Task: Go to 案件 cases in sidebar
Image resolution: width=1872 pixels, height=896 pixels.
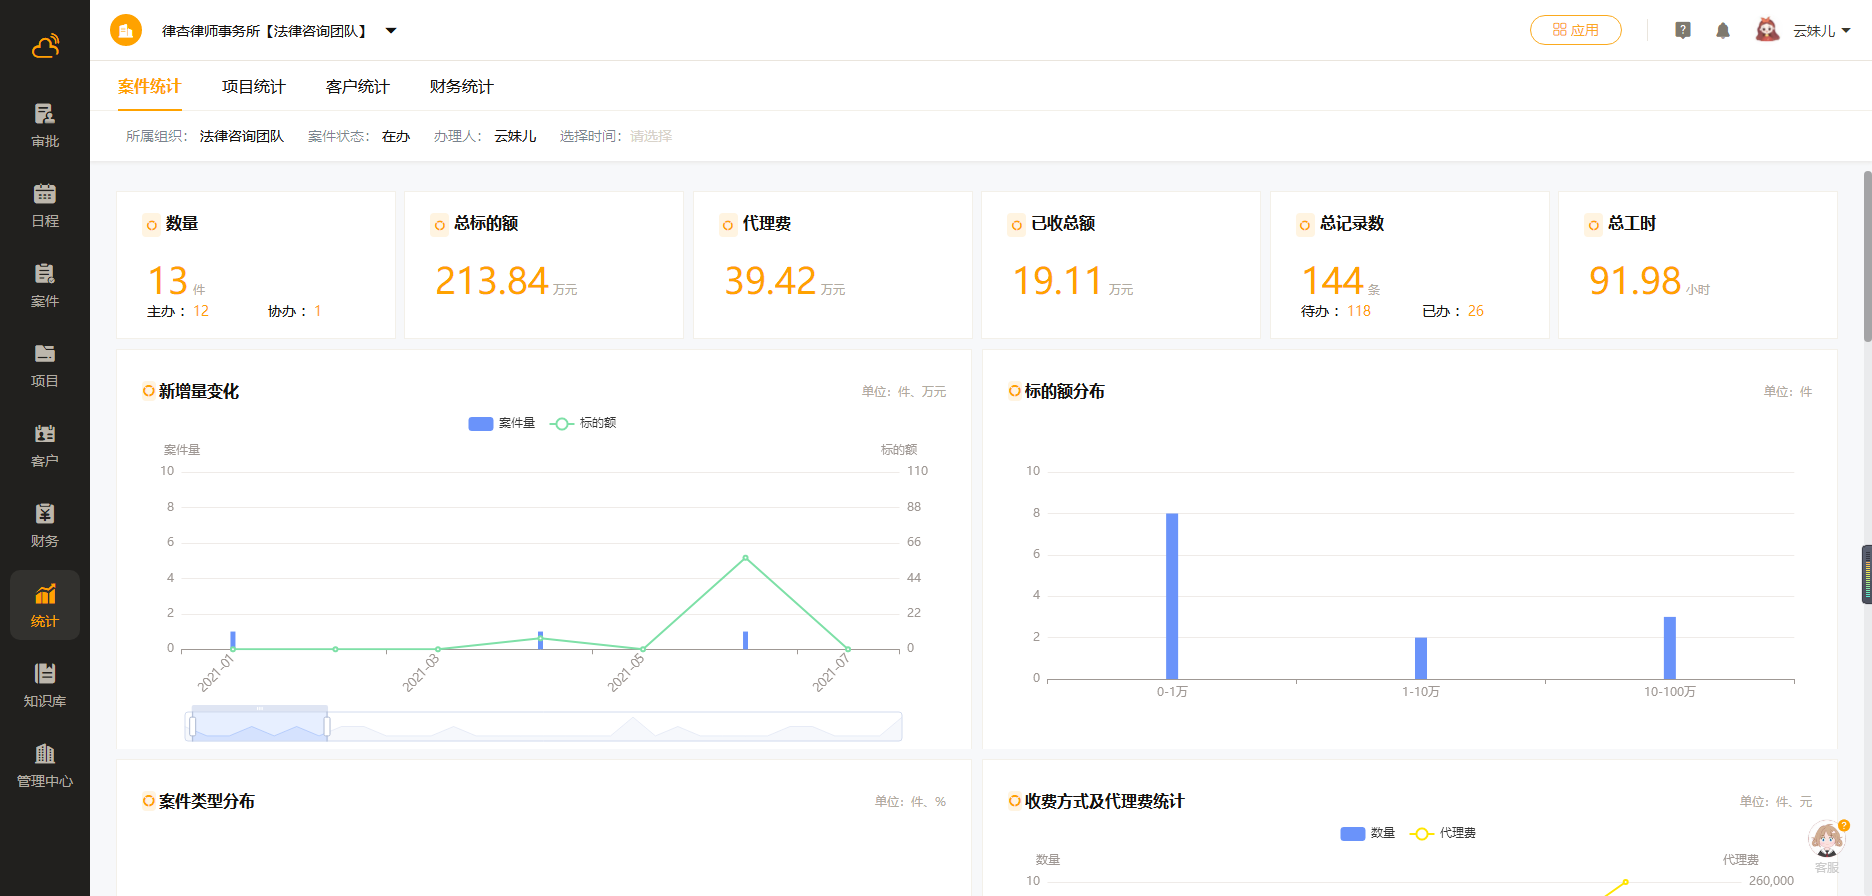Action: click(45, 285)
